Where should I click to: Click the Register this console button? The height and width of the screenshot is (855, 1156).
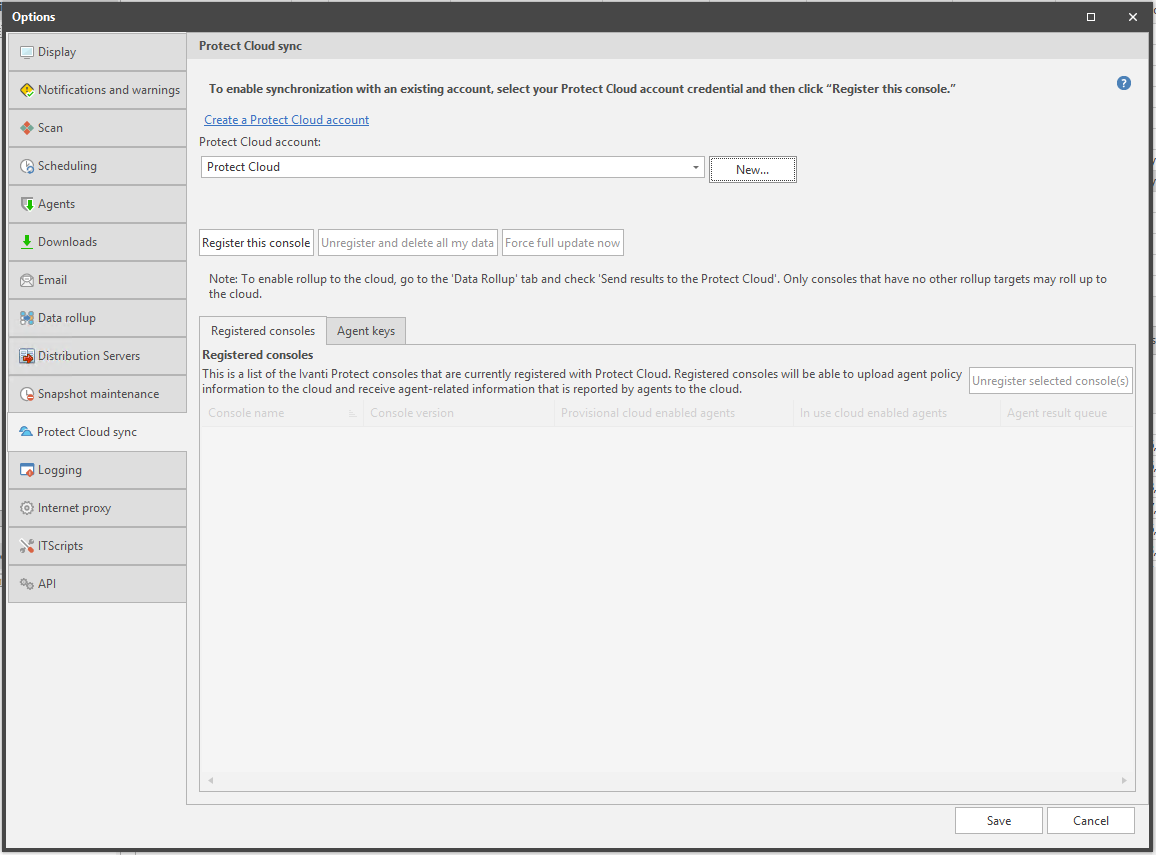pos(255,242)
